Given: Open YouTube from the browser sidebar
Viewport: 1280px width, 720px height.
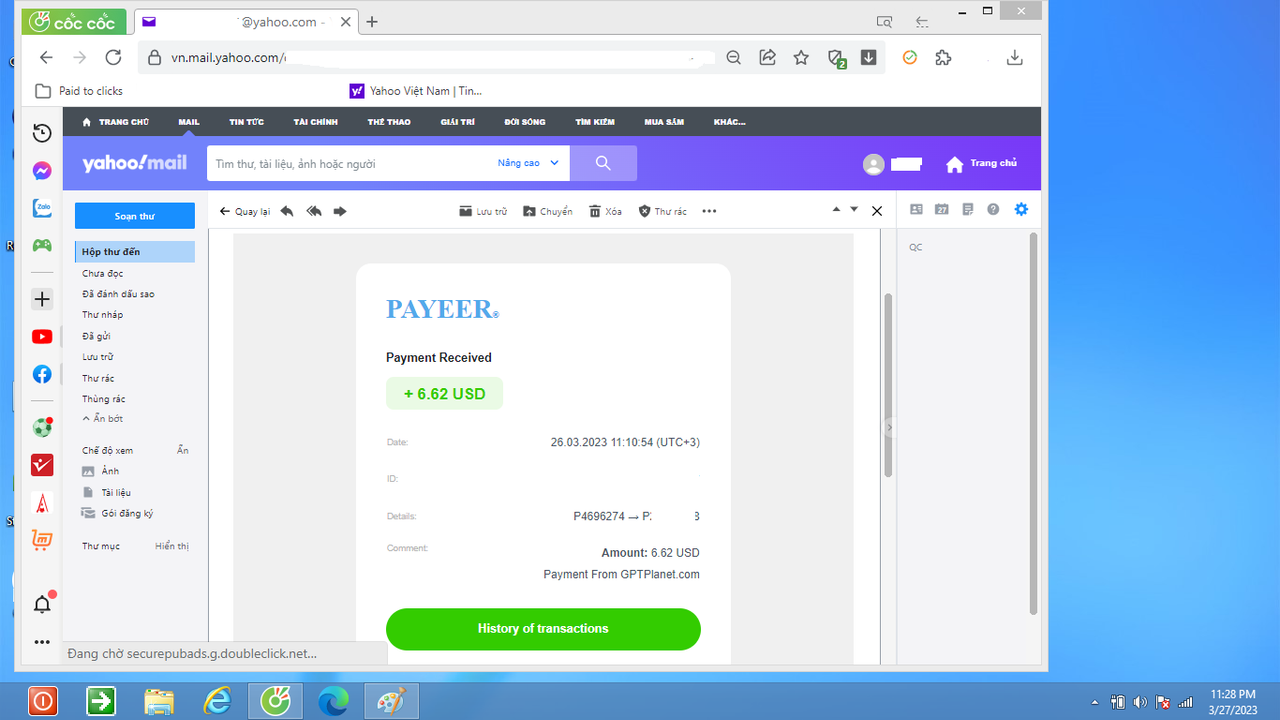Looking at the screenshot, I should 42,337.
